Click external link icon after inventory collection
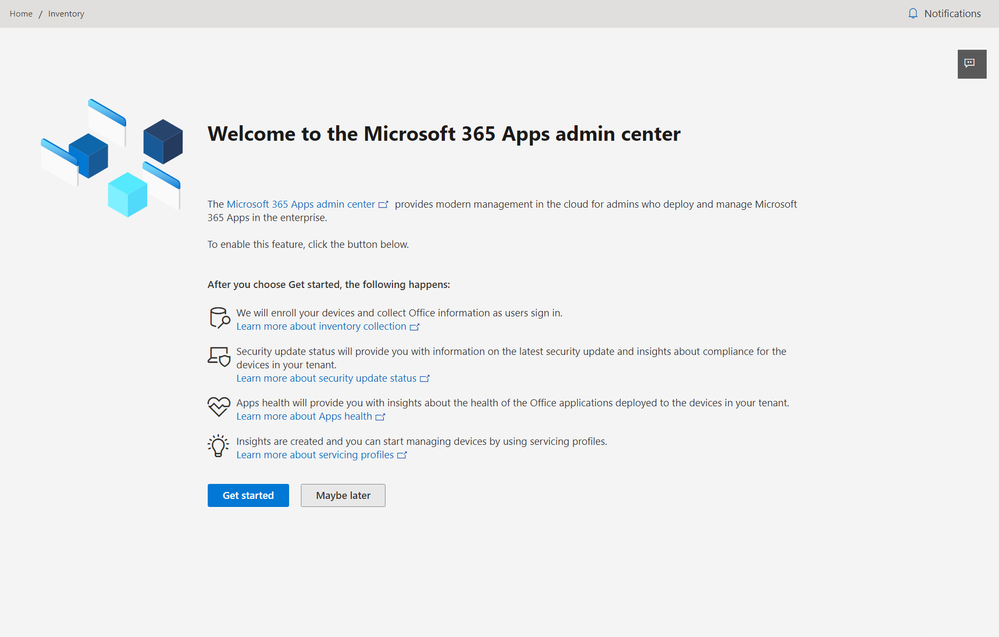Image resolution: width=999 pixels, height=637 pixels. click(414, 327)
